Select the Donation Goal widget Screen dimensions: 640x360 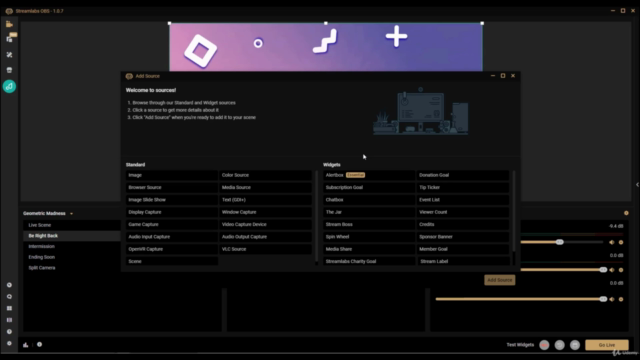point(463,175)
